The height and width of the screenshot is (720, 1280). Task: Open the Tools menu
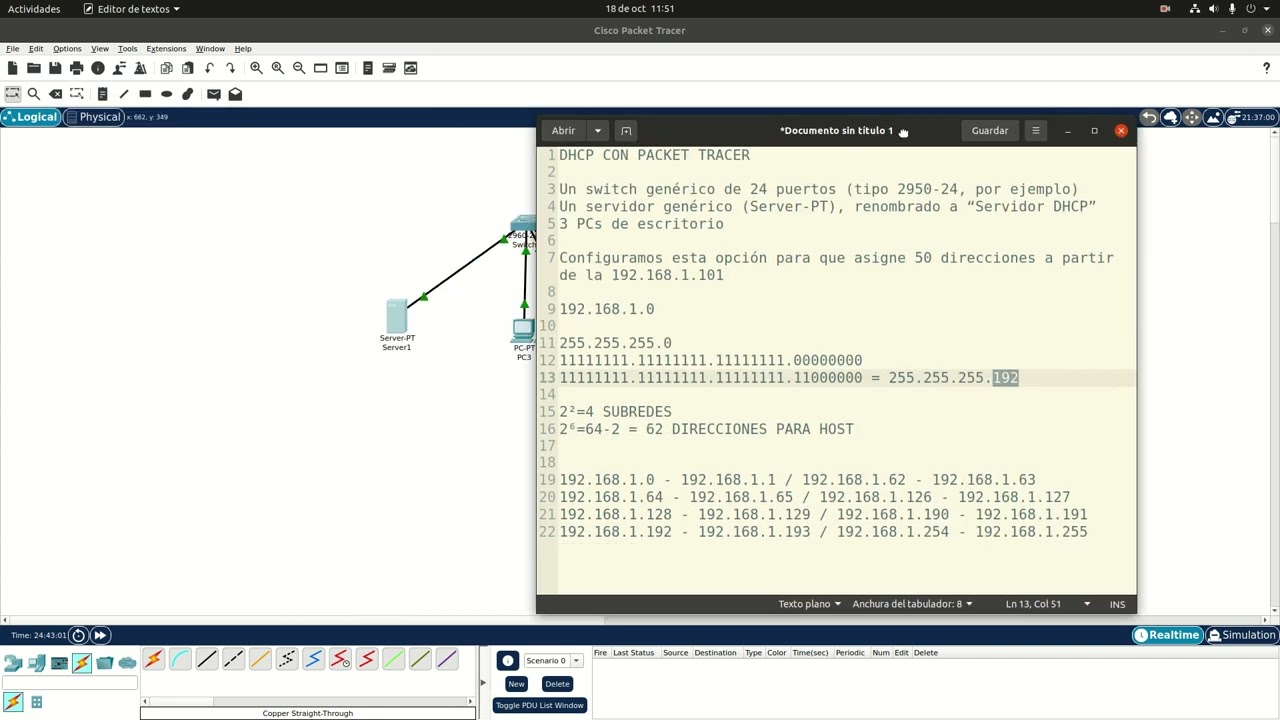pos(127,48)
